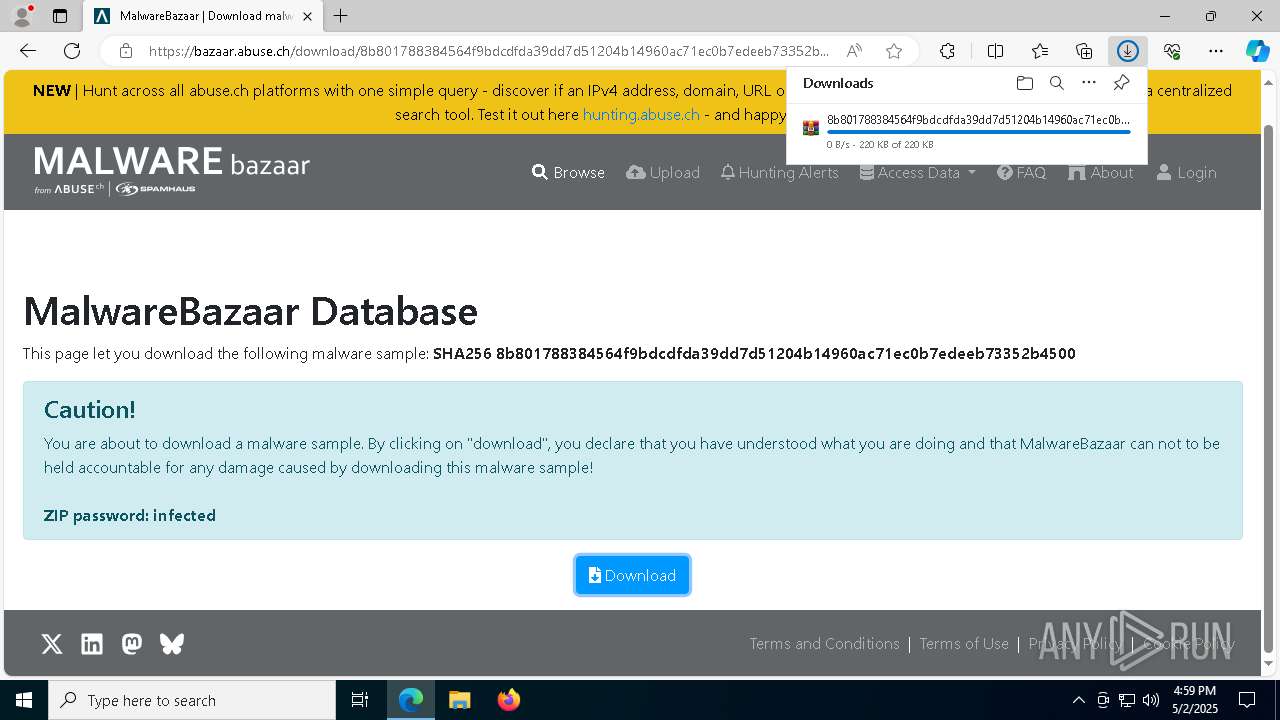This screenshot has height=720, width=1280.
Task: Open Edge Settings and more menu
Action: click(x=1216, y=51)
